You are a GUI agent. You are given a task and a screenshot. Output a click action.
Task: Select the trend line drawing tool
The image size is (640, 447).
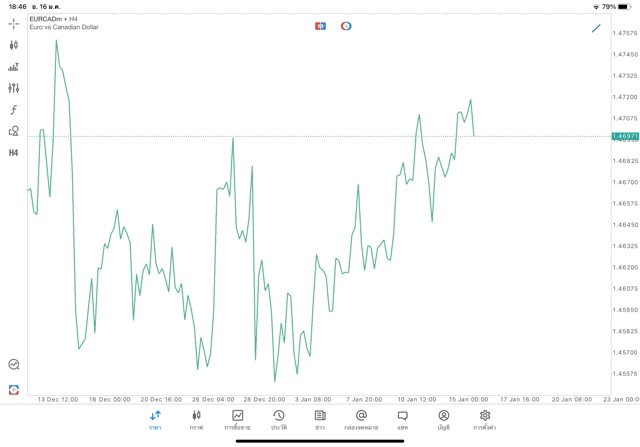click(x=596, y=28)
